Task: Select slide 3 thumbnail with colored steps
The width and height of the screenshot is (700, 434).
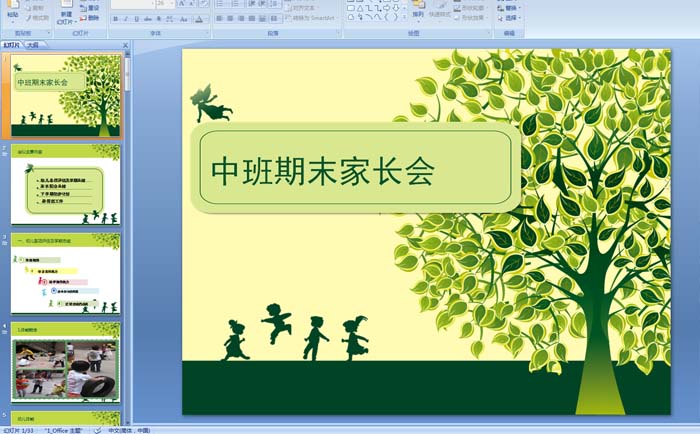Action: (x=66, y=273)
